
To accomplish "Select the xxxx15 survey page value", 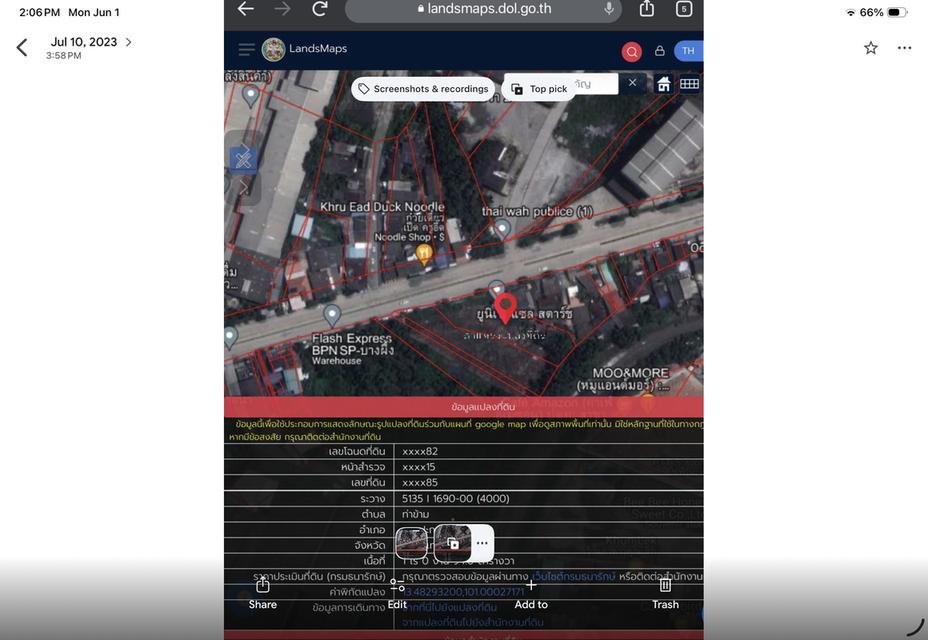I will click(x=418, y=467).
